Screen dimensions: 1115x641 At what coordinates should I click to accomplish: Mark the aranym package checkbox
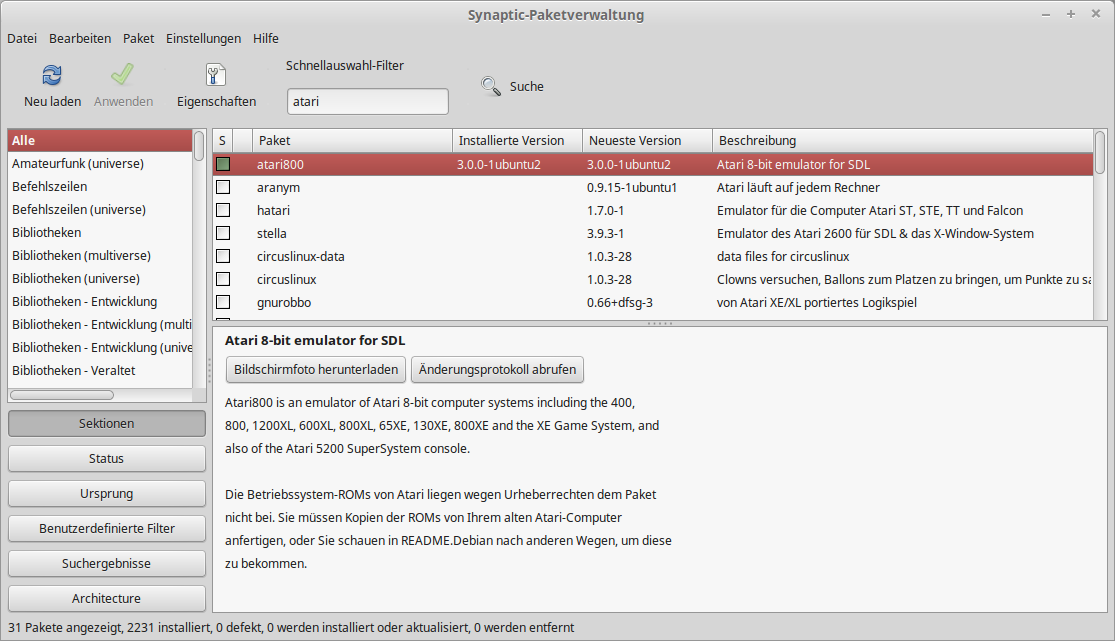[x=223, y=187]
